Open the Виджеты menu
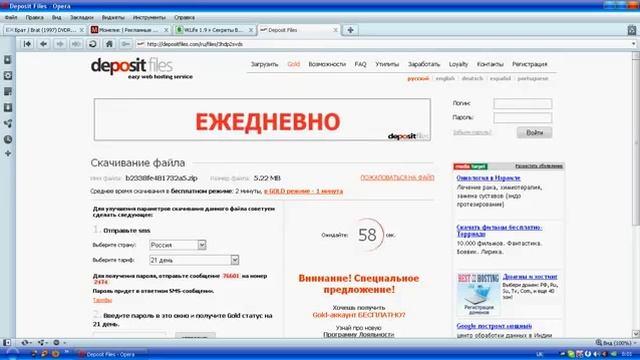640x360 pixels. pos(113,18)
